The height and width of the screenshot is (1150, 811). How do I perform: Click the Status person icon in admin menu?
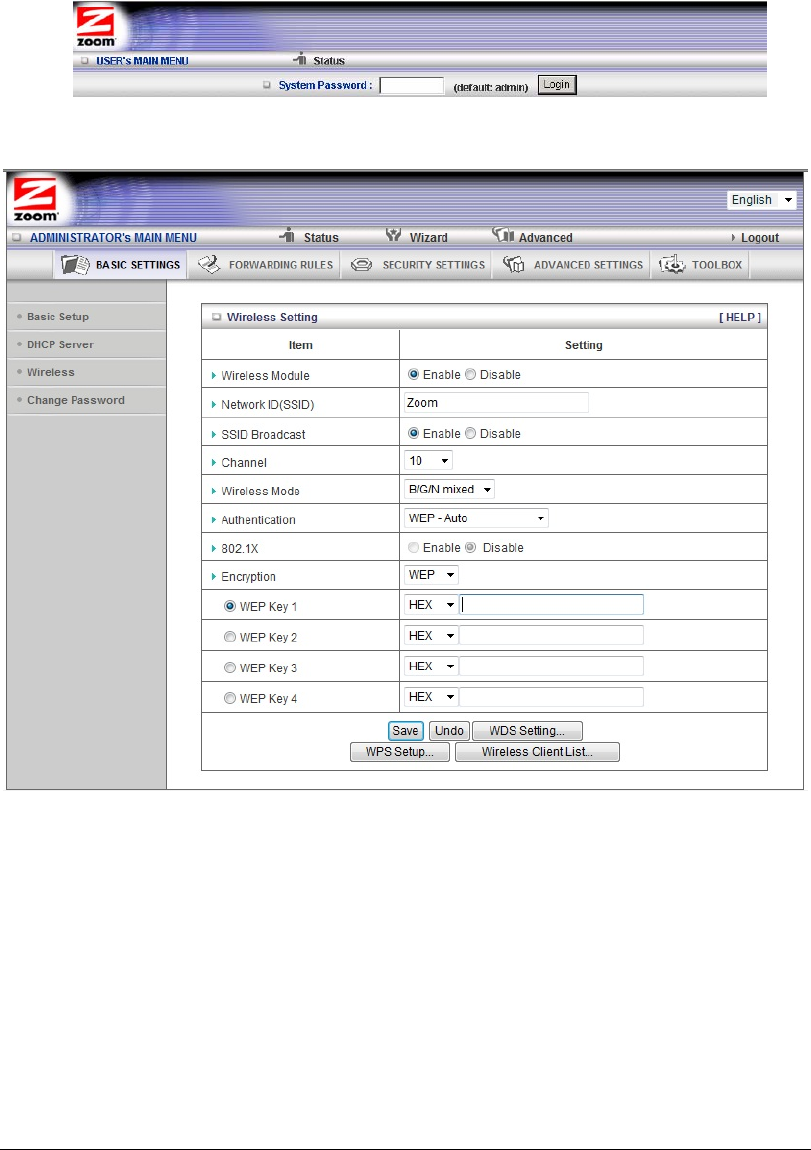tap(287, 235)
